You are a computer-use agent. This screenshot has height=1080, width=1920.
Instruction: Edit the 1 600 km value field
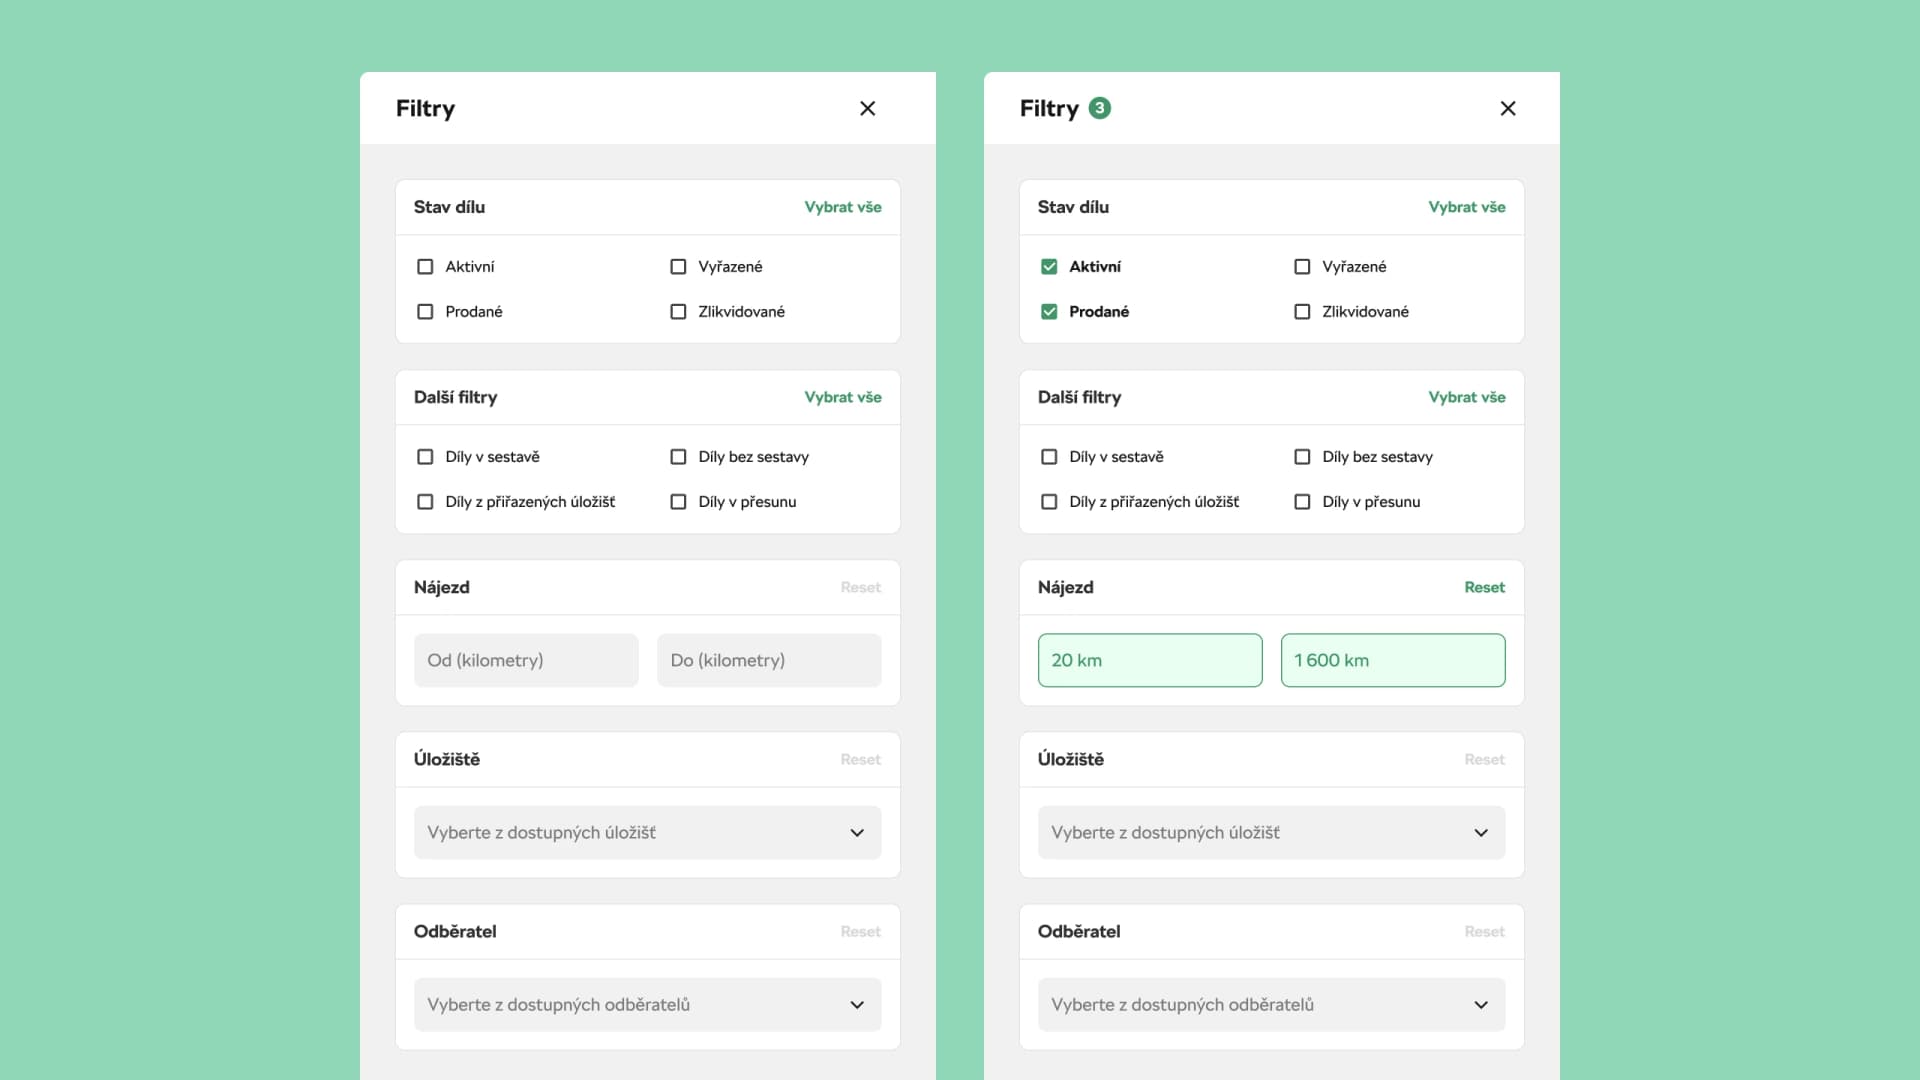tap(1392, 660)
